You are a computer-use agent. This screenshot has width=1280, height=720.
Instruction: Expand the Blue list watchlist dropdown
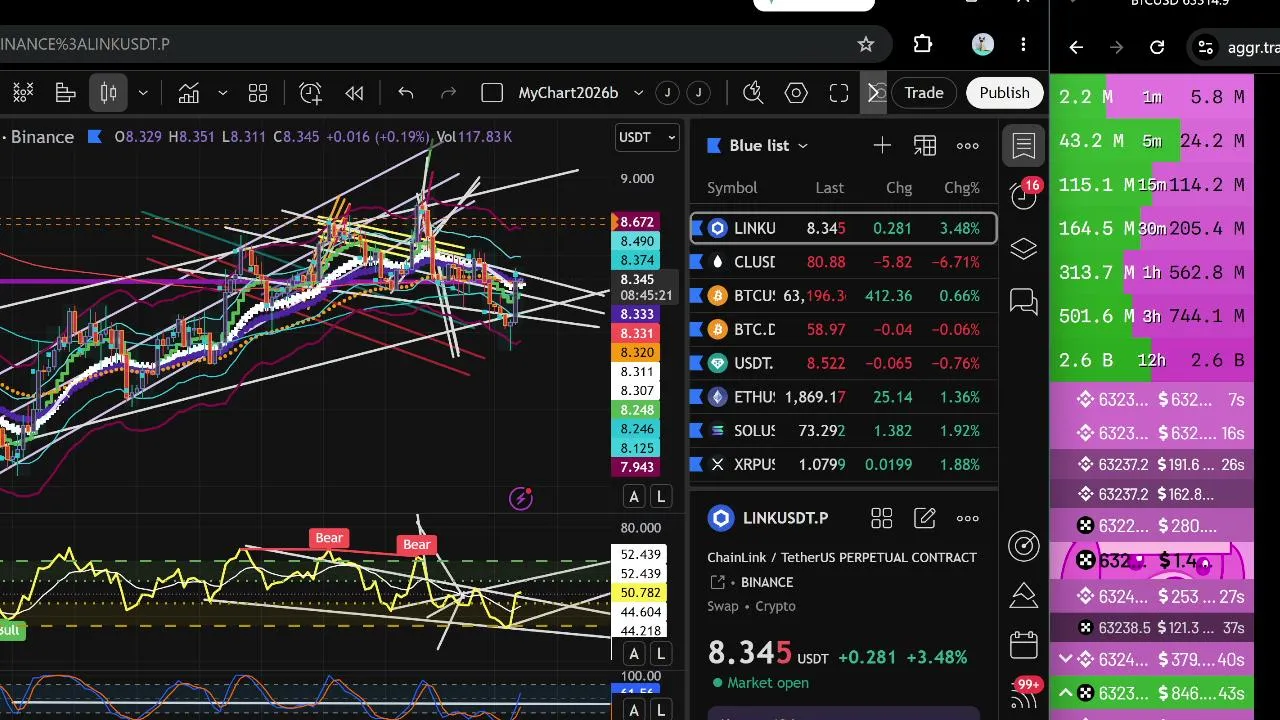pos(802,146)
